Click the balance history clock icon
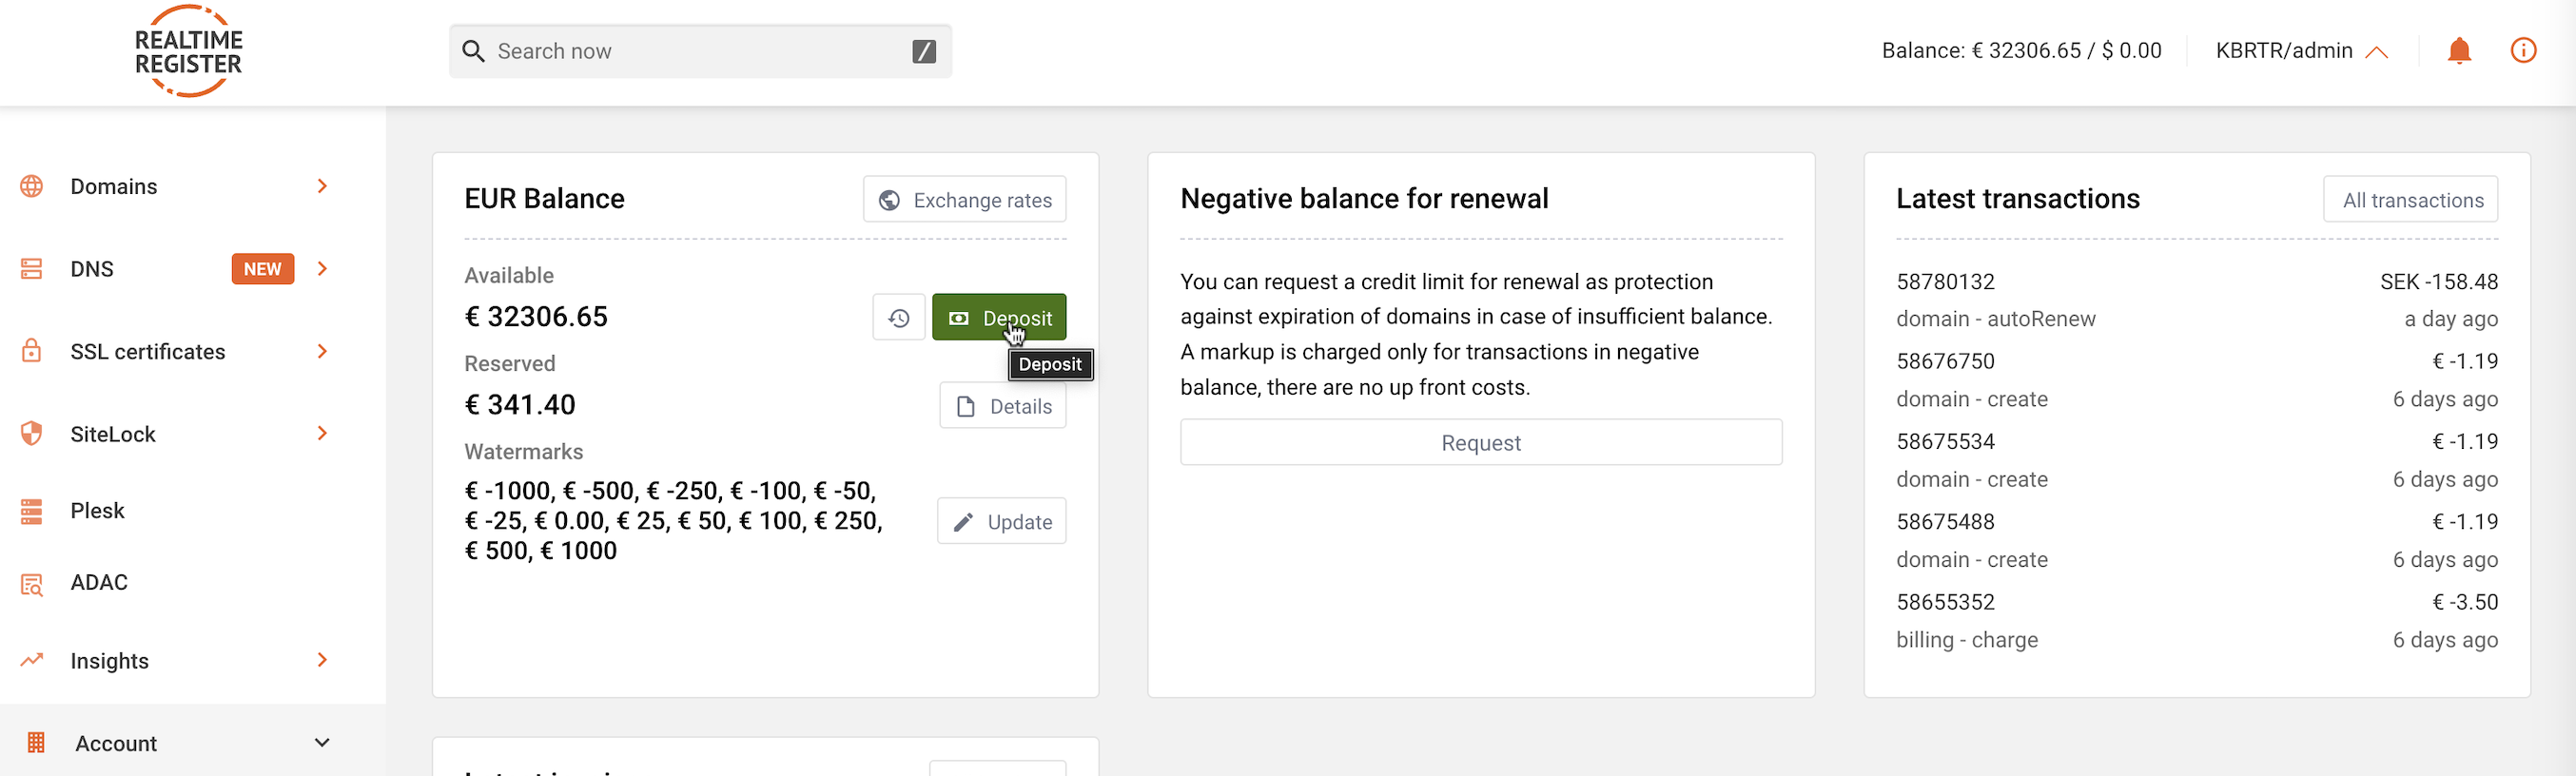 899,318
